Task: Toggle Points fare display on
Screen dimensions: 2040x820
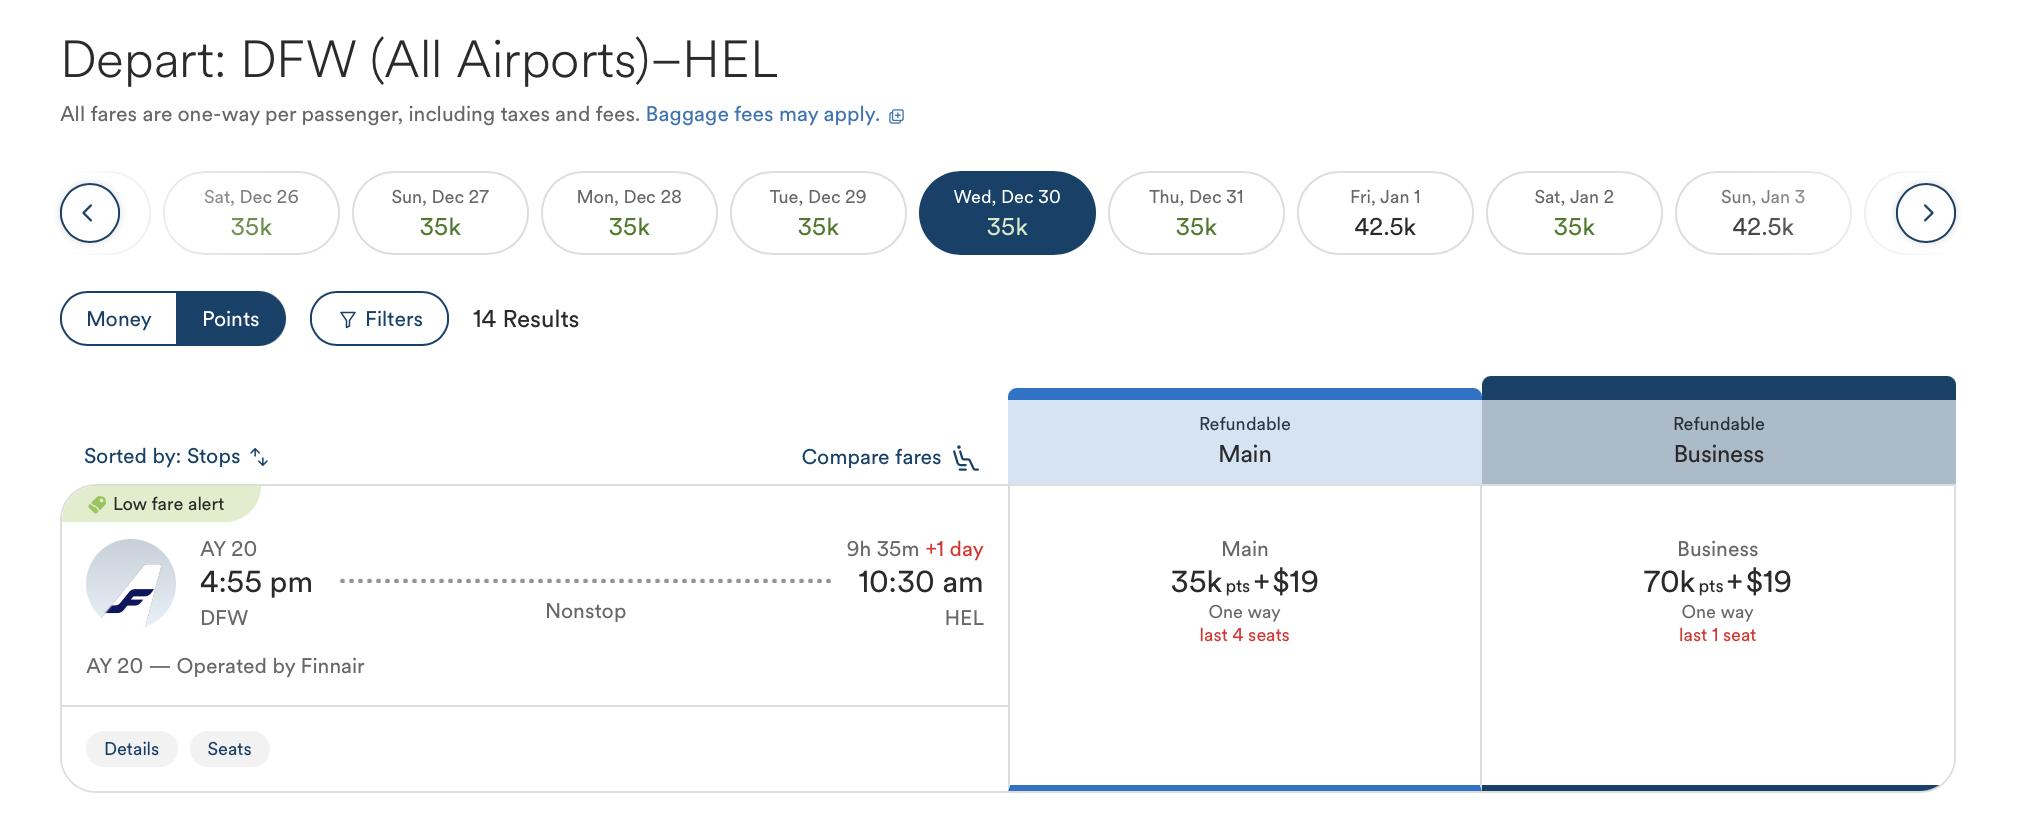Action: [x=231, y=319]
